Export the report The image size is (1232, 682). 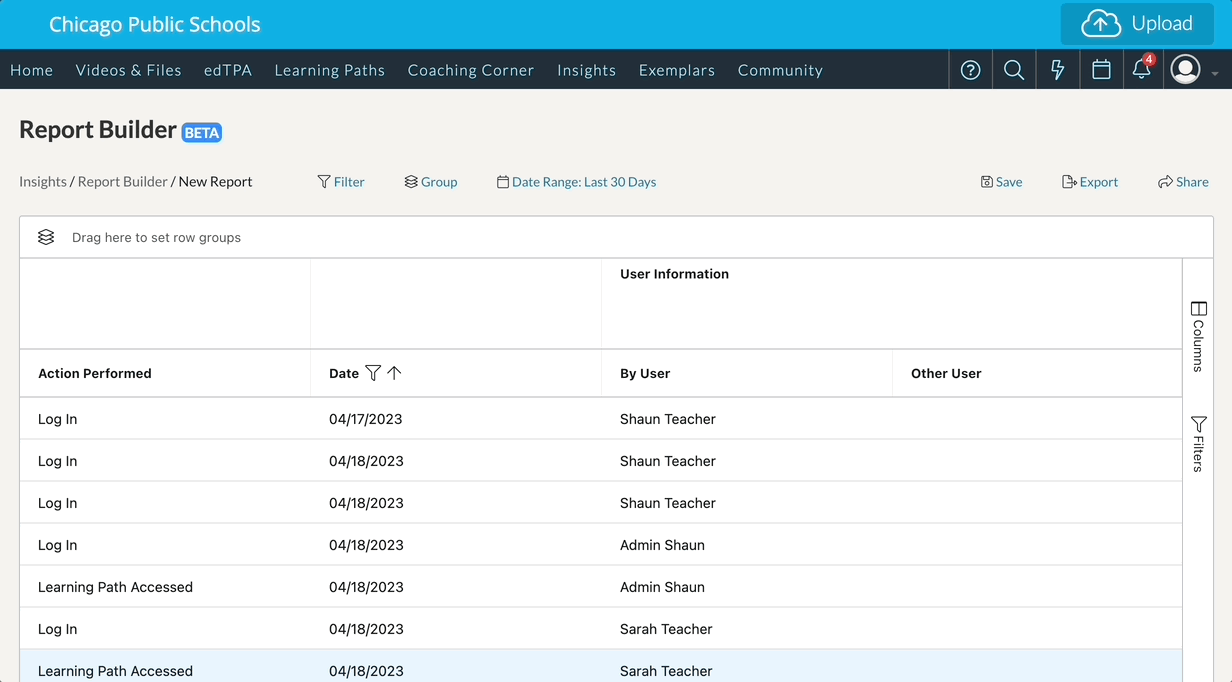coord(1090,182)
